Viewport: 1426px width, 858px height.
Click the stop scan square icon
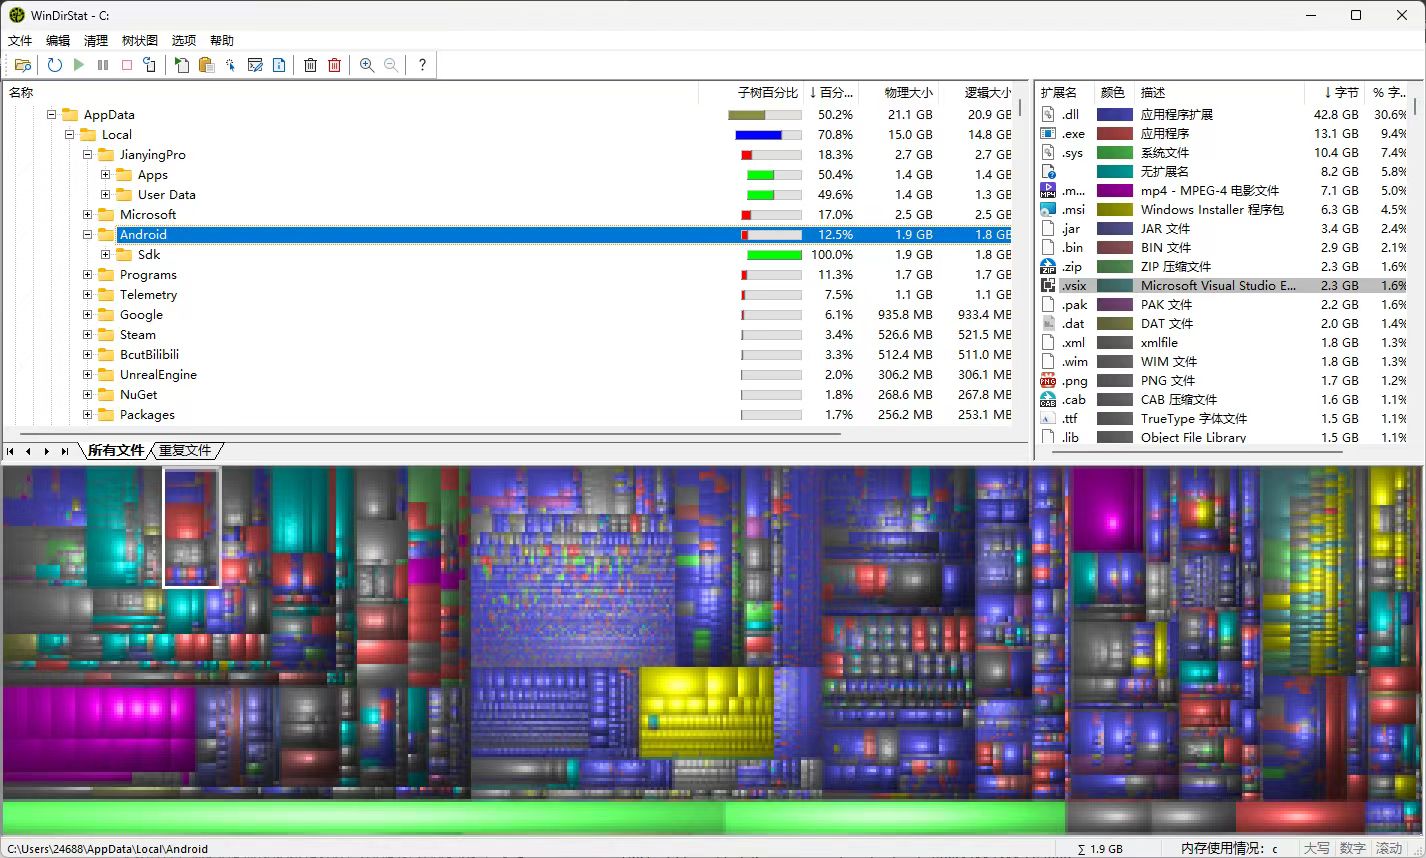[127, 65]
